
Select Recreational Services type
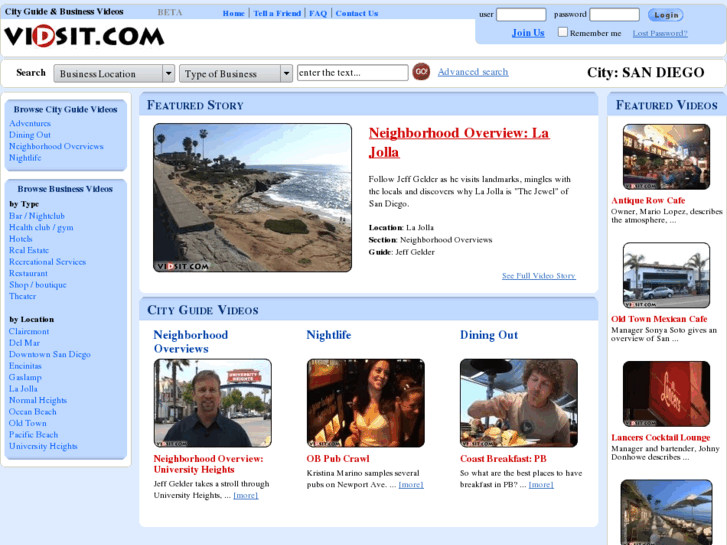47,262
